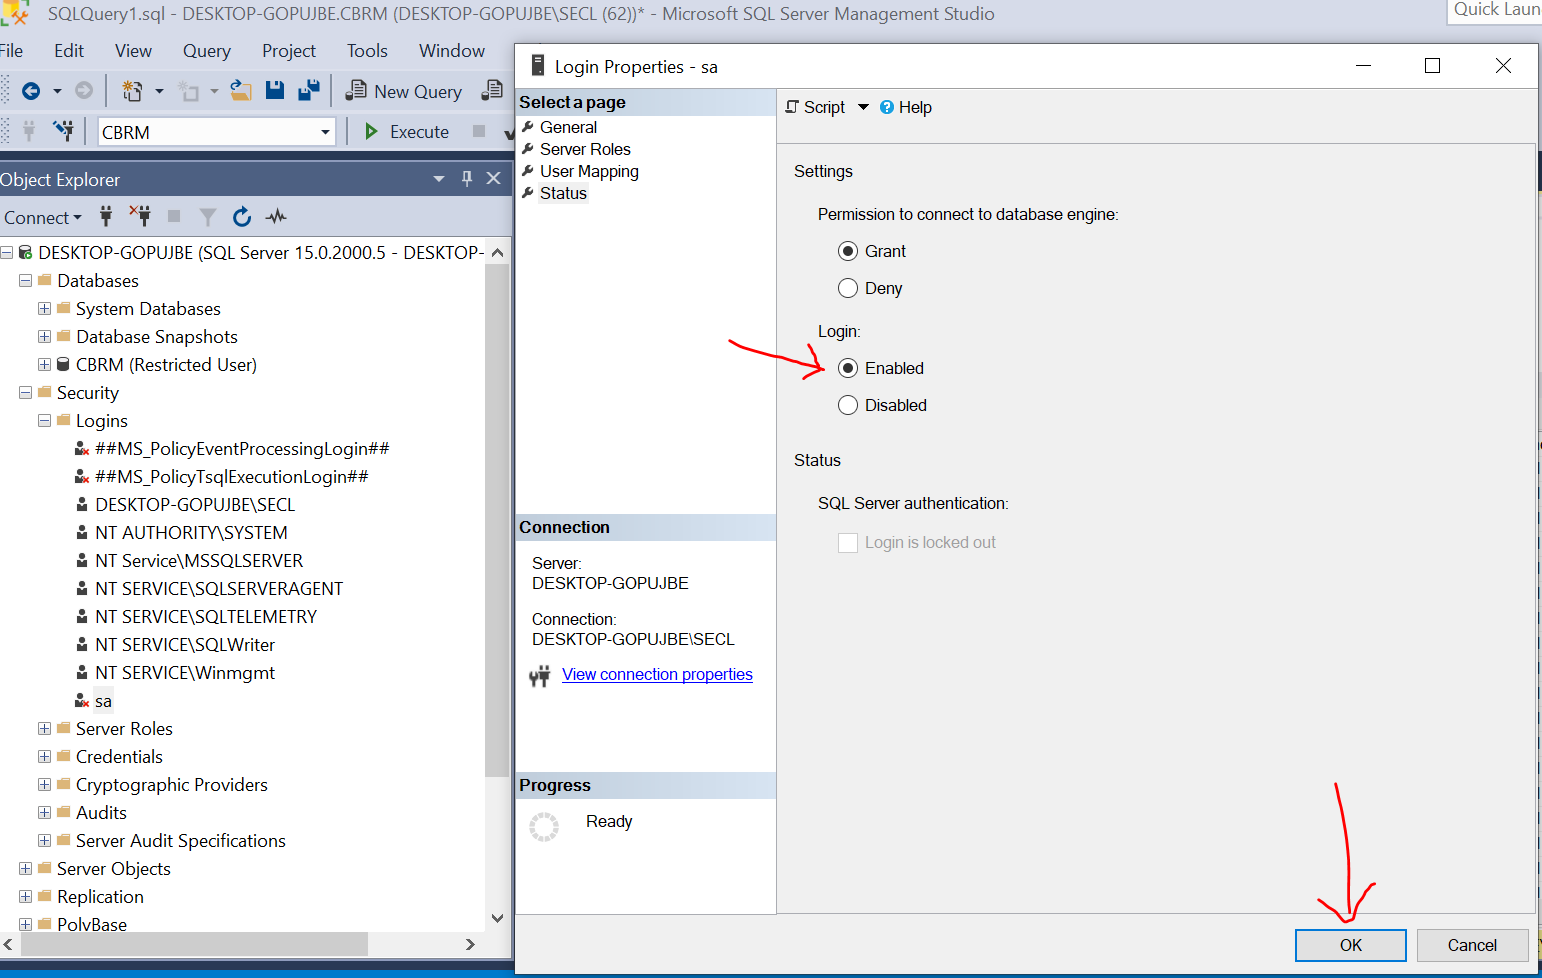1542x978 pixels.
Task: Expand the CBRM database node
Action: [x=44, y=365]
